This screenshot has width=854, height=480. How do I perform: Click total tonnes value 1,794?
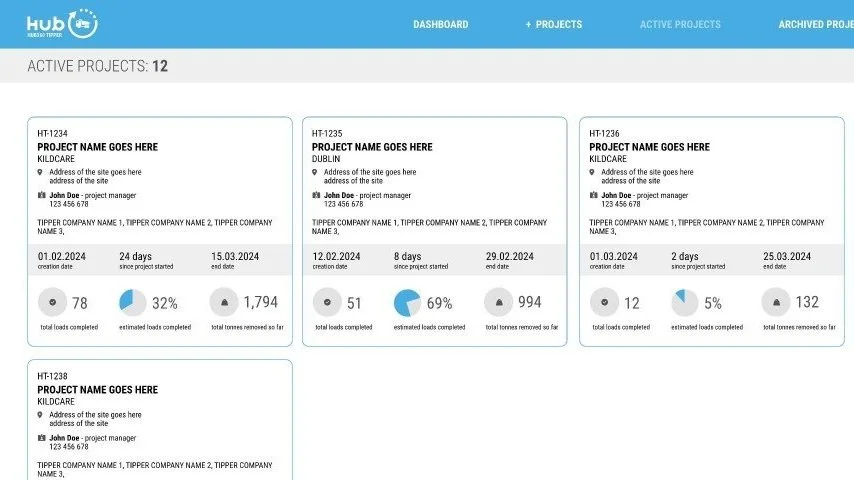(x=260, y=302)
